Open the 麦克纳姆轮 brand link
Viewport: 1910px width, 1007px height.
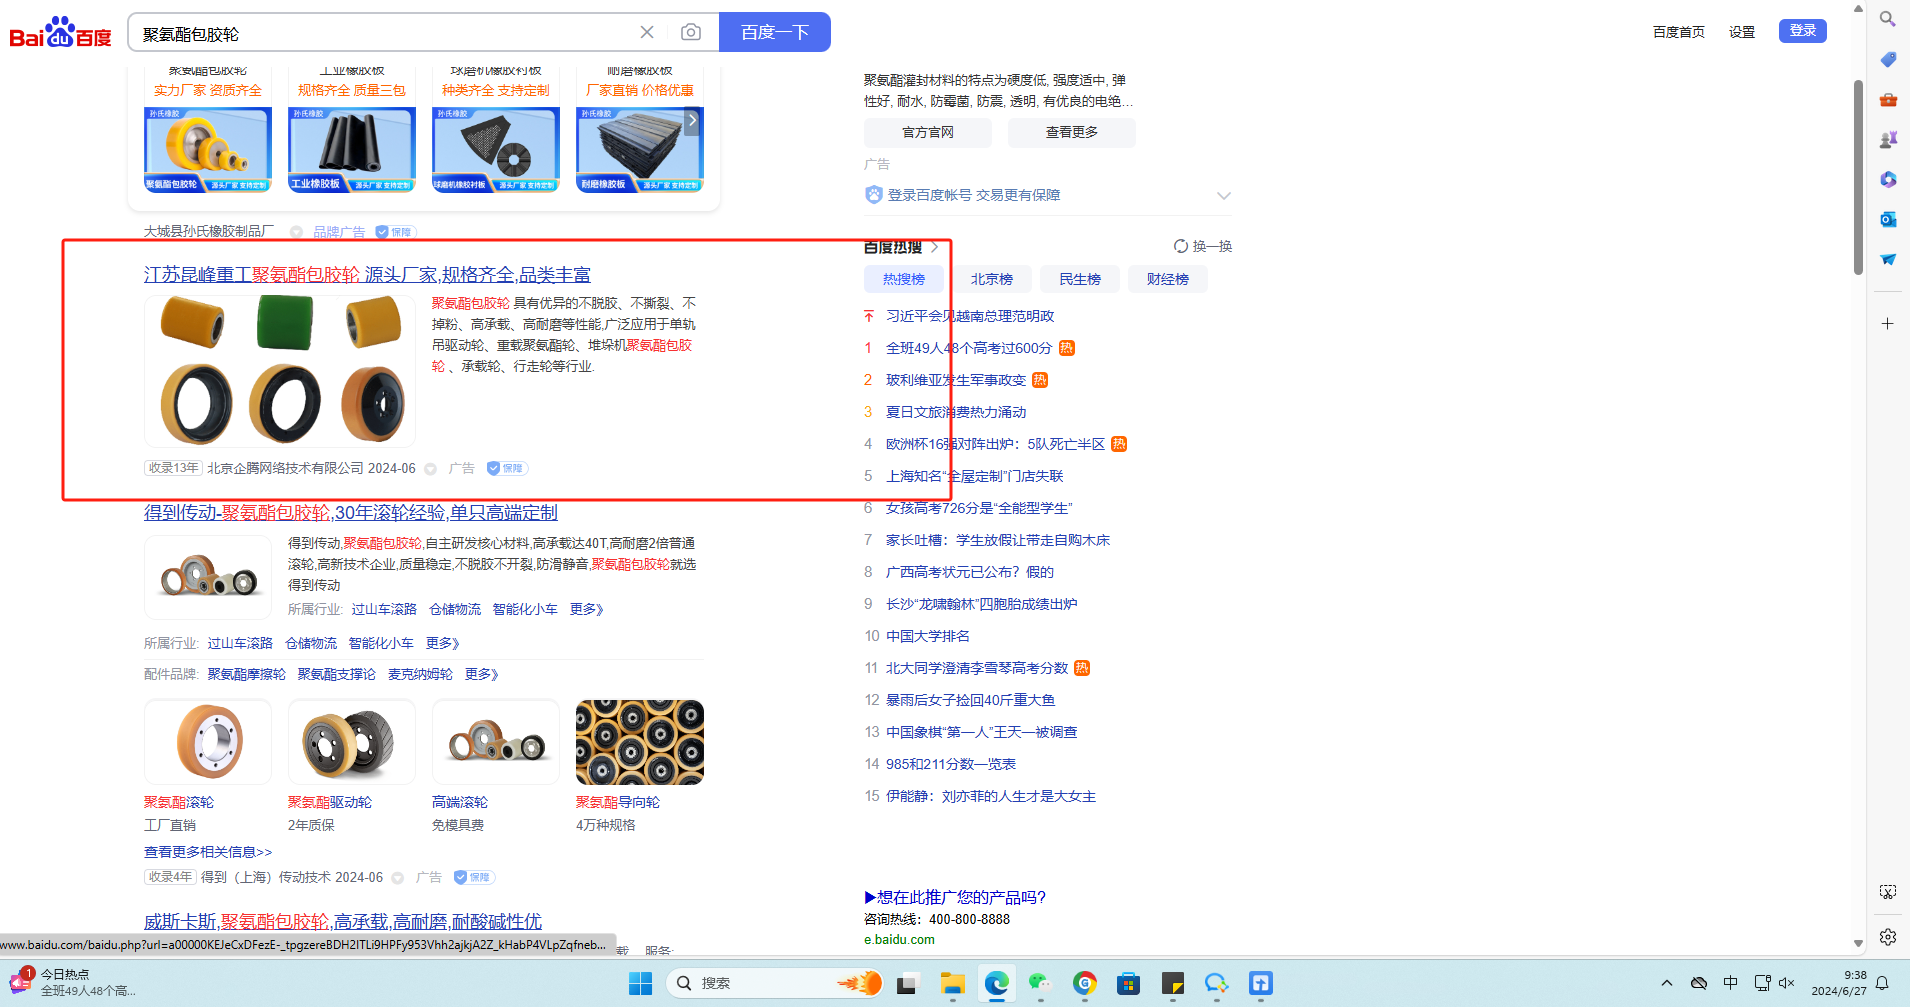click(420, 674)
